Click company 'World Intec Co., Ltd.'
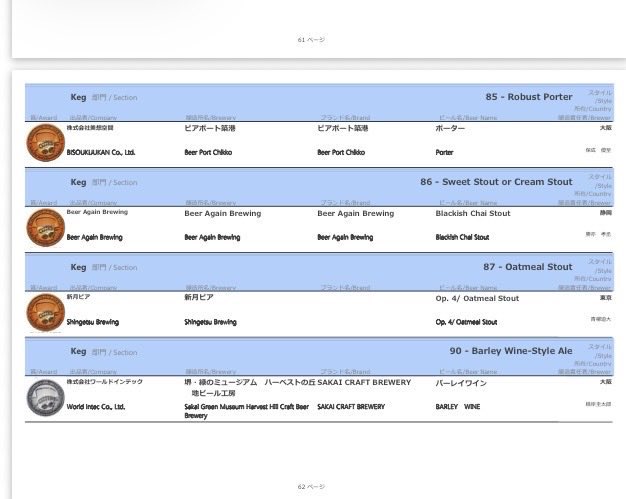 point(96,407)
